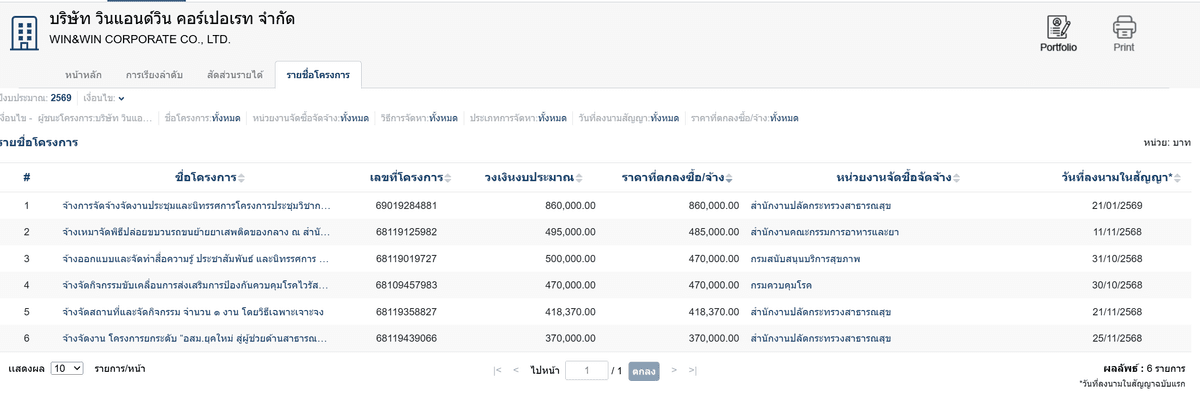
Task: Go to last page arrow
Action: tap(693, 371)
